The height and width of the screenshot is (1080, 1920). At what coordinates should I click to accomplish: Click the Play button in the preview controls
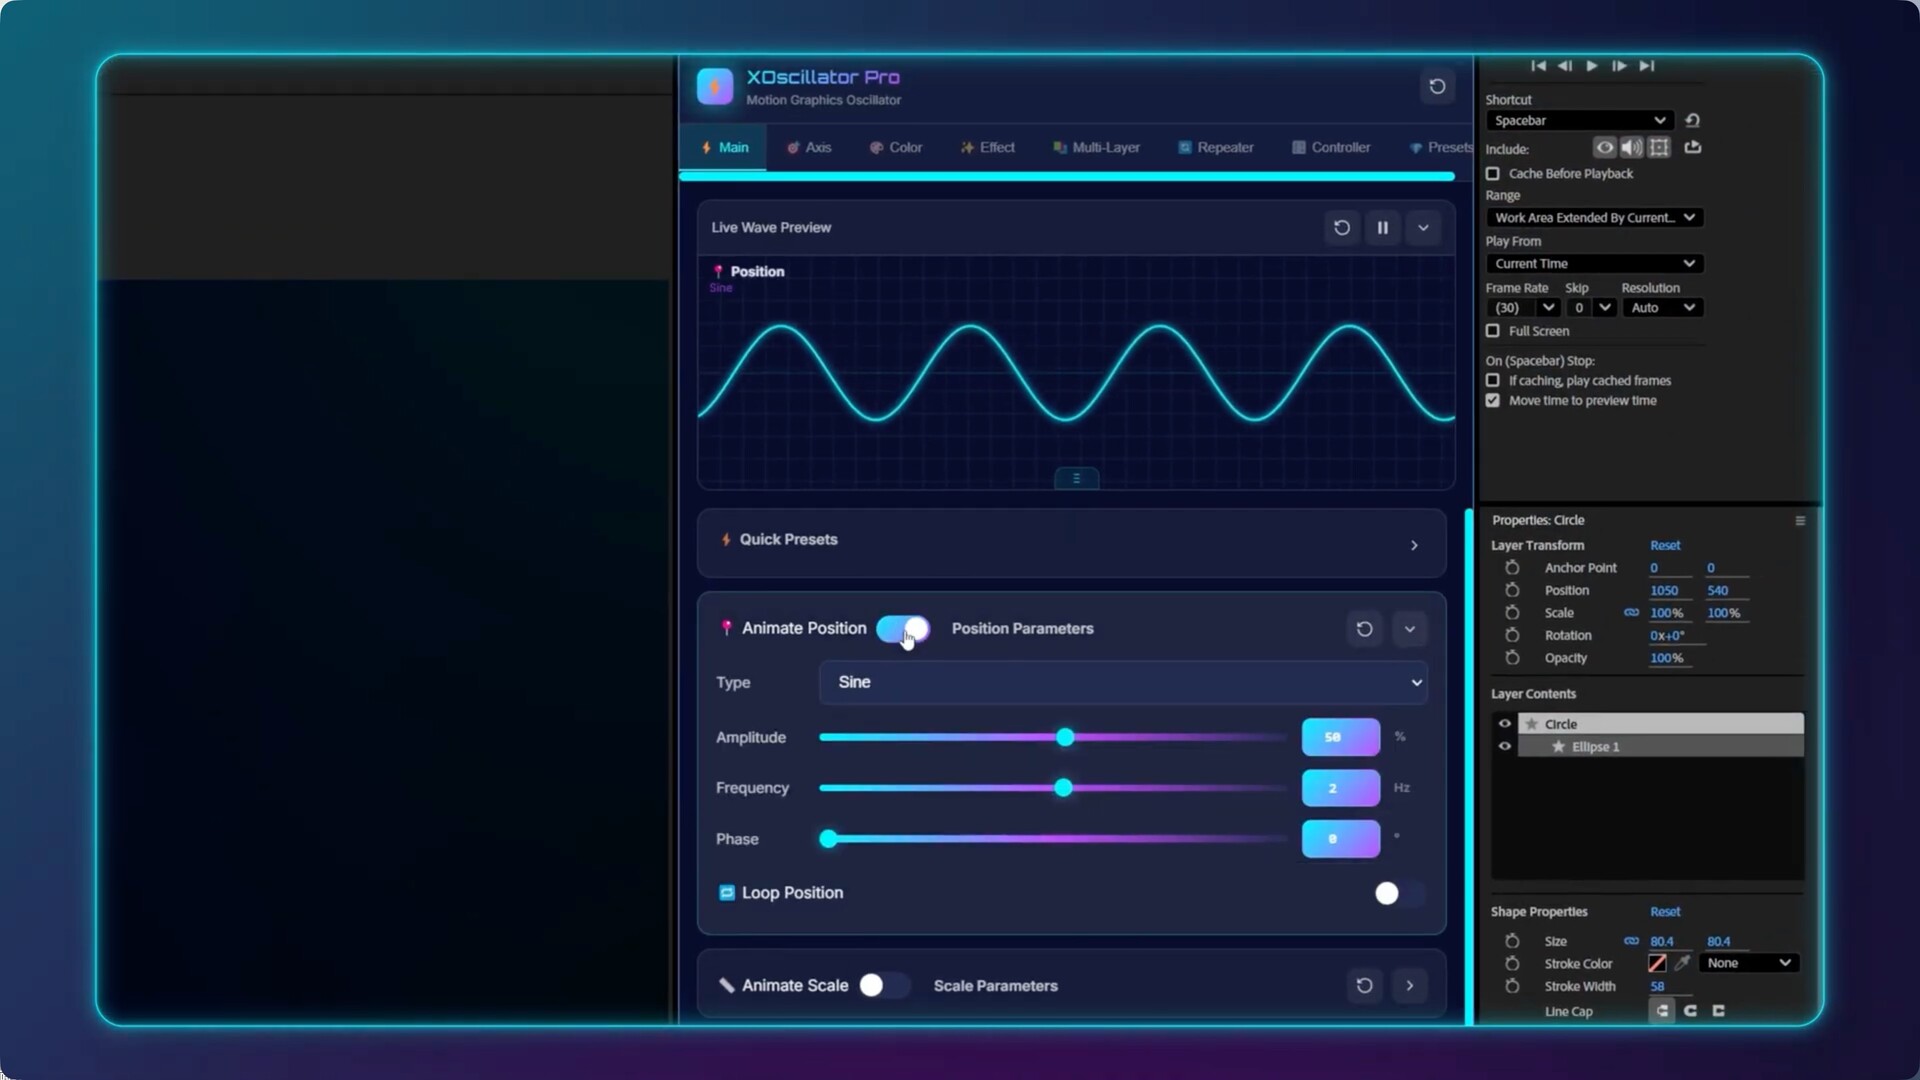1592,66
